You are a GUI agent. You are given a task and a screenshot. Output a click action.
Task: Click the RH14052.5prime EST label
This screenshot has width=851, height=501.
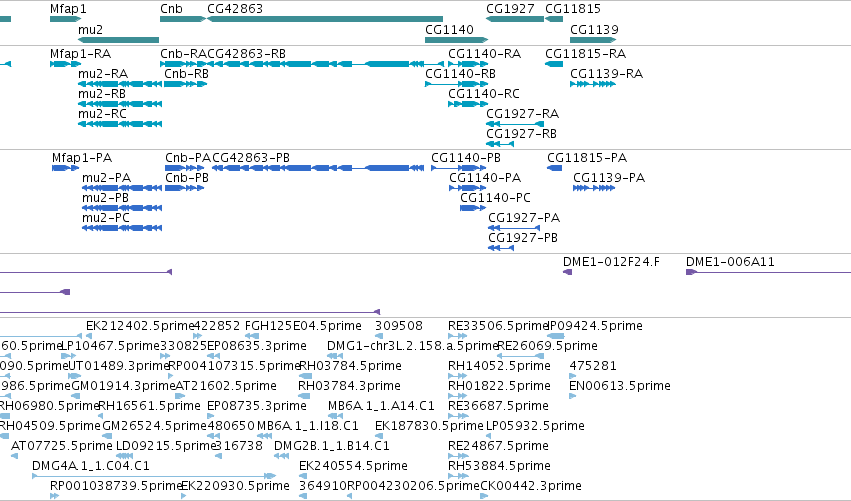point(499,366)
